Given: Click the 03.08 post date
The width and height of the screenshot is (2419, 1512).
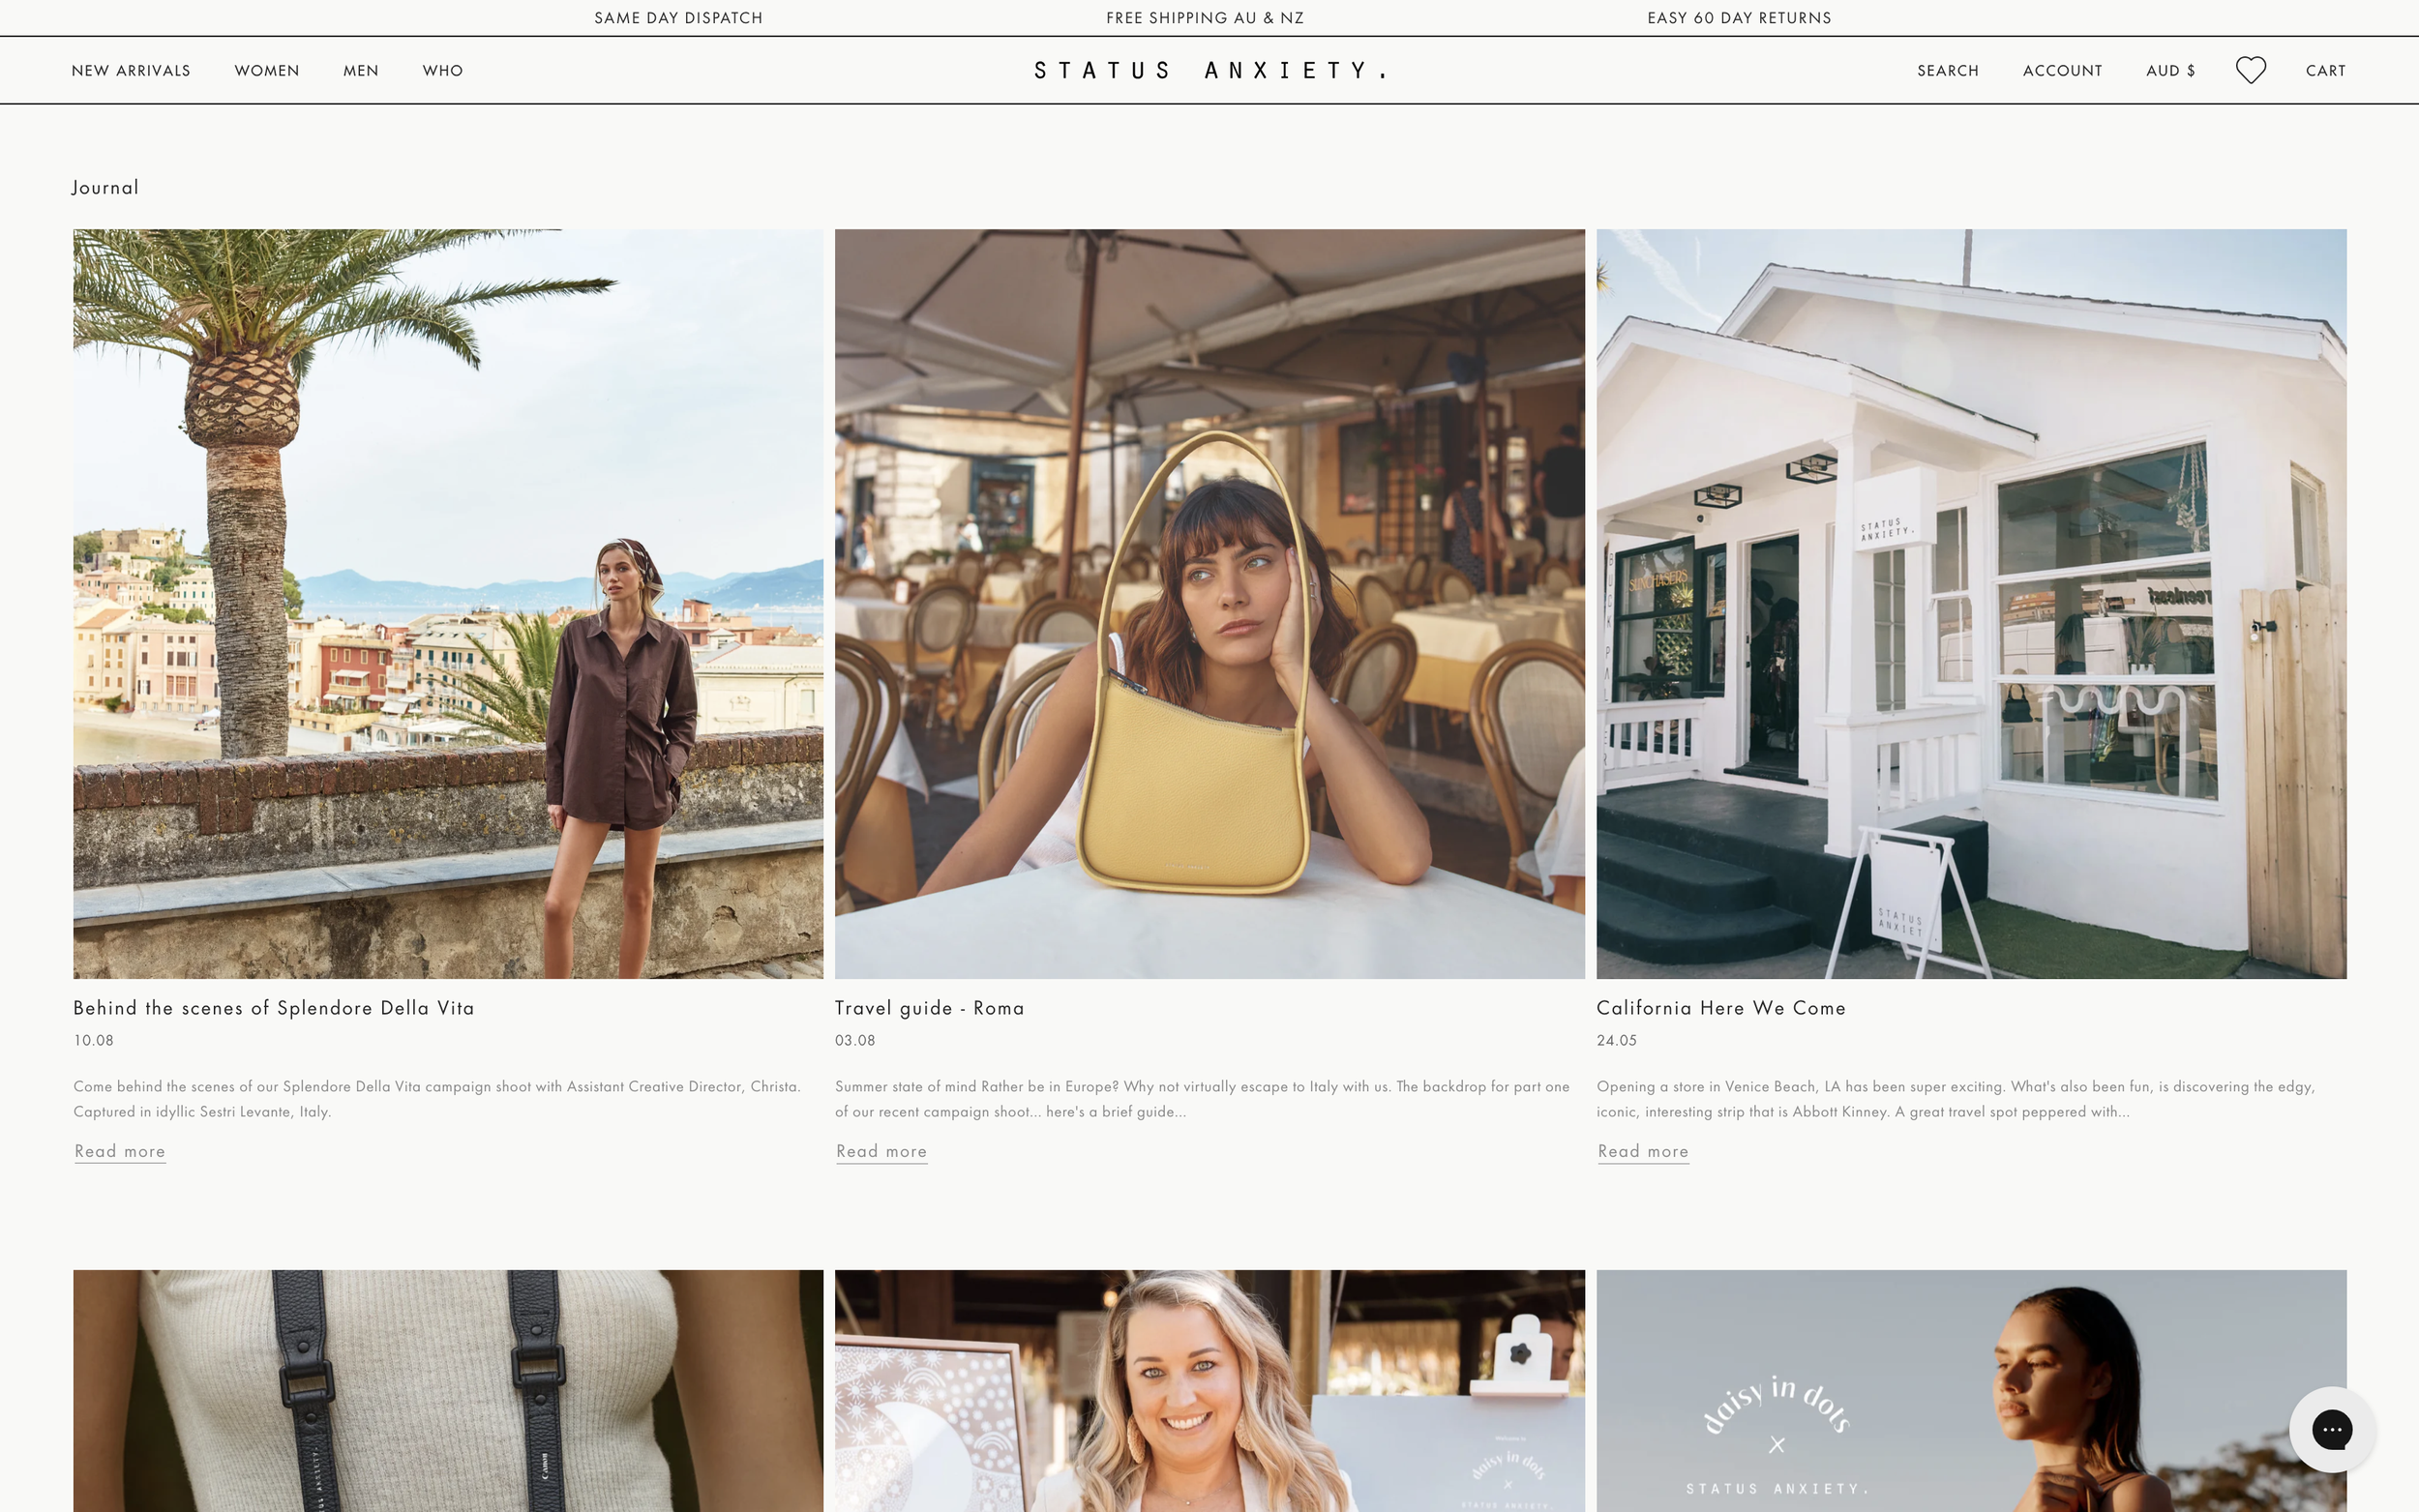Looking at the screenshot, I should tap(855, 1040).
